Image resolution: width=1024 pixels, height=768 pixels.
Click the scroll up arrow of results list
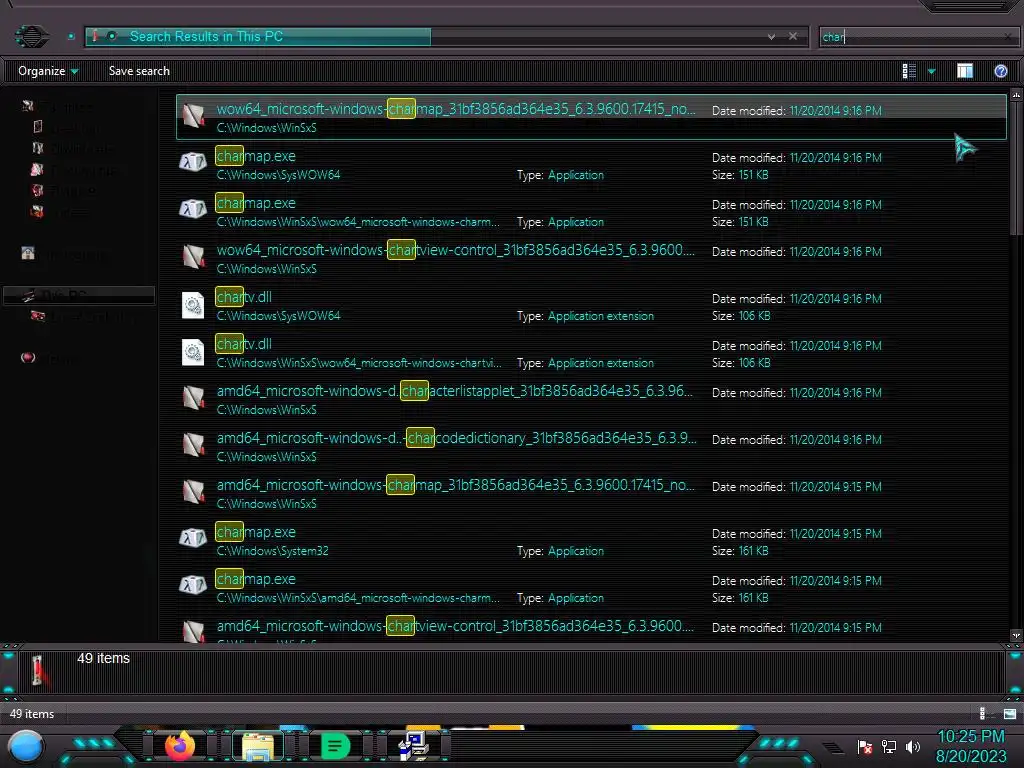pos(1016,95)
